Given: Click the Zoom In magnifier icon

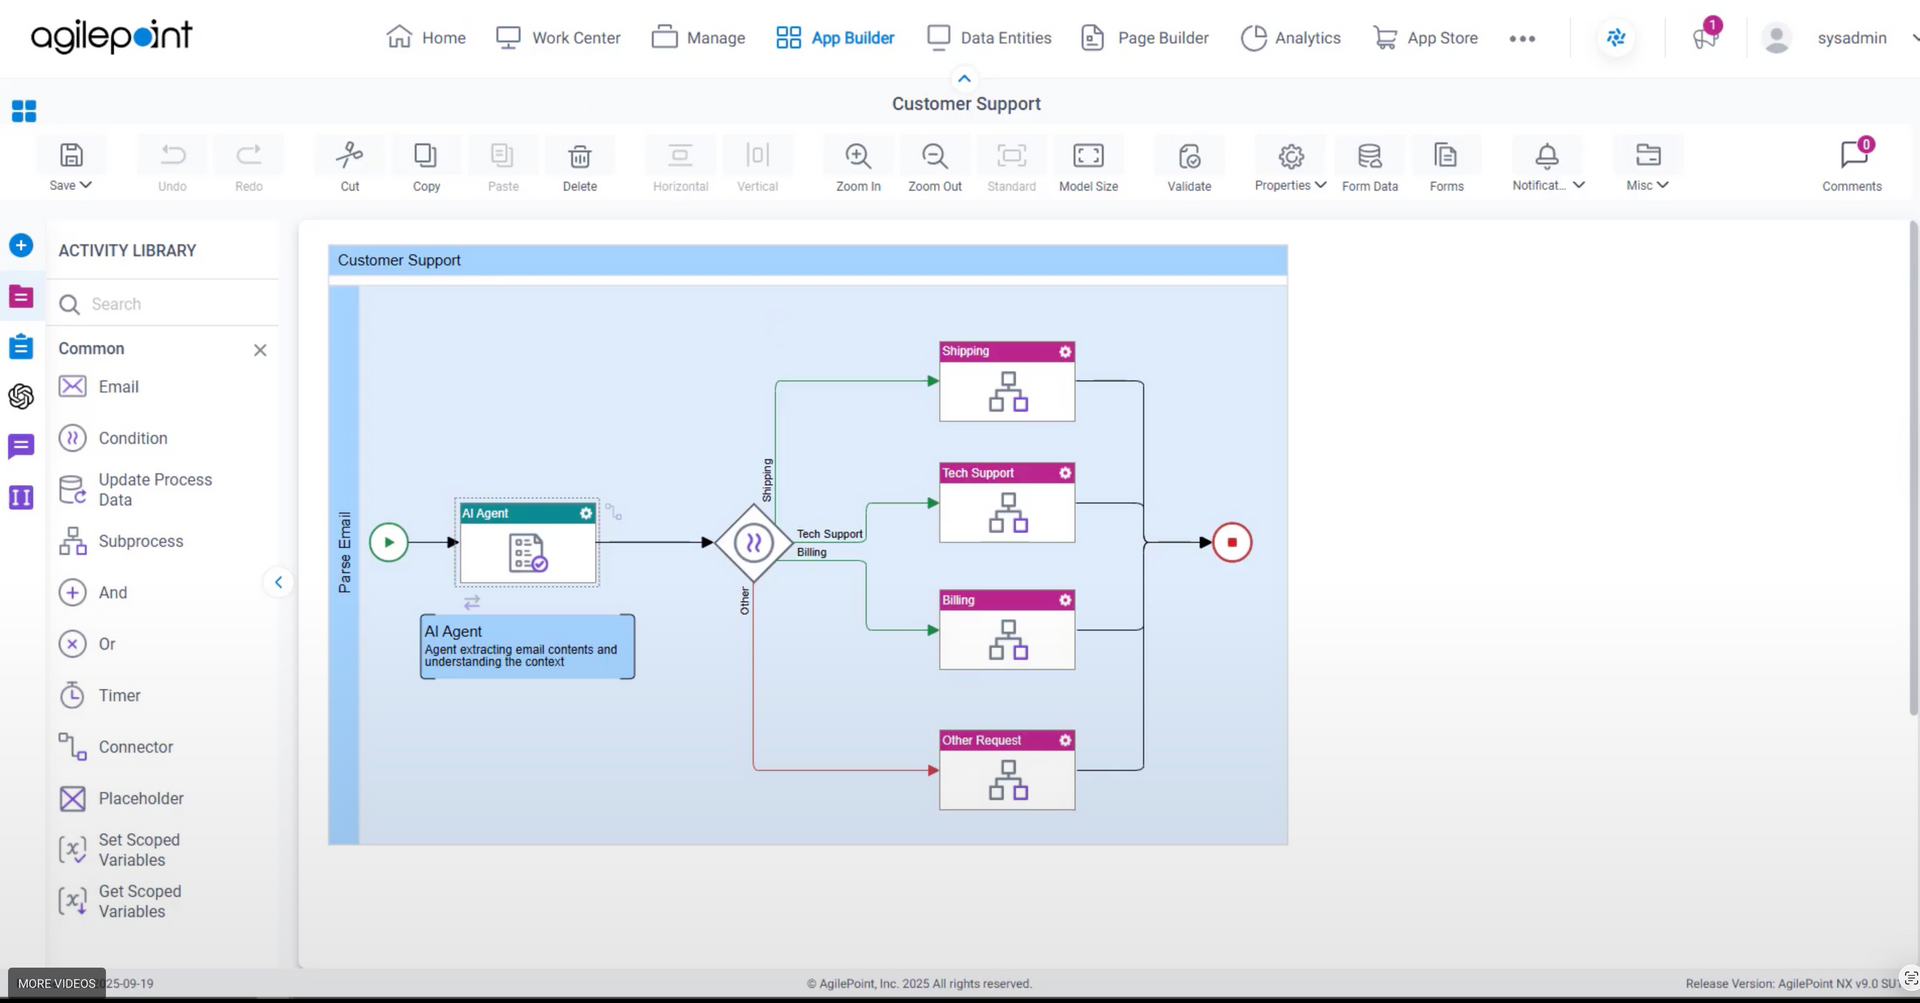Looking at the screenshot, I should coord(857,157).
